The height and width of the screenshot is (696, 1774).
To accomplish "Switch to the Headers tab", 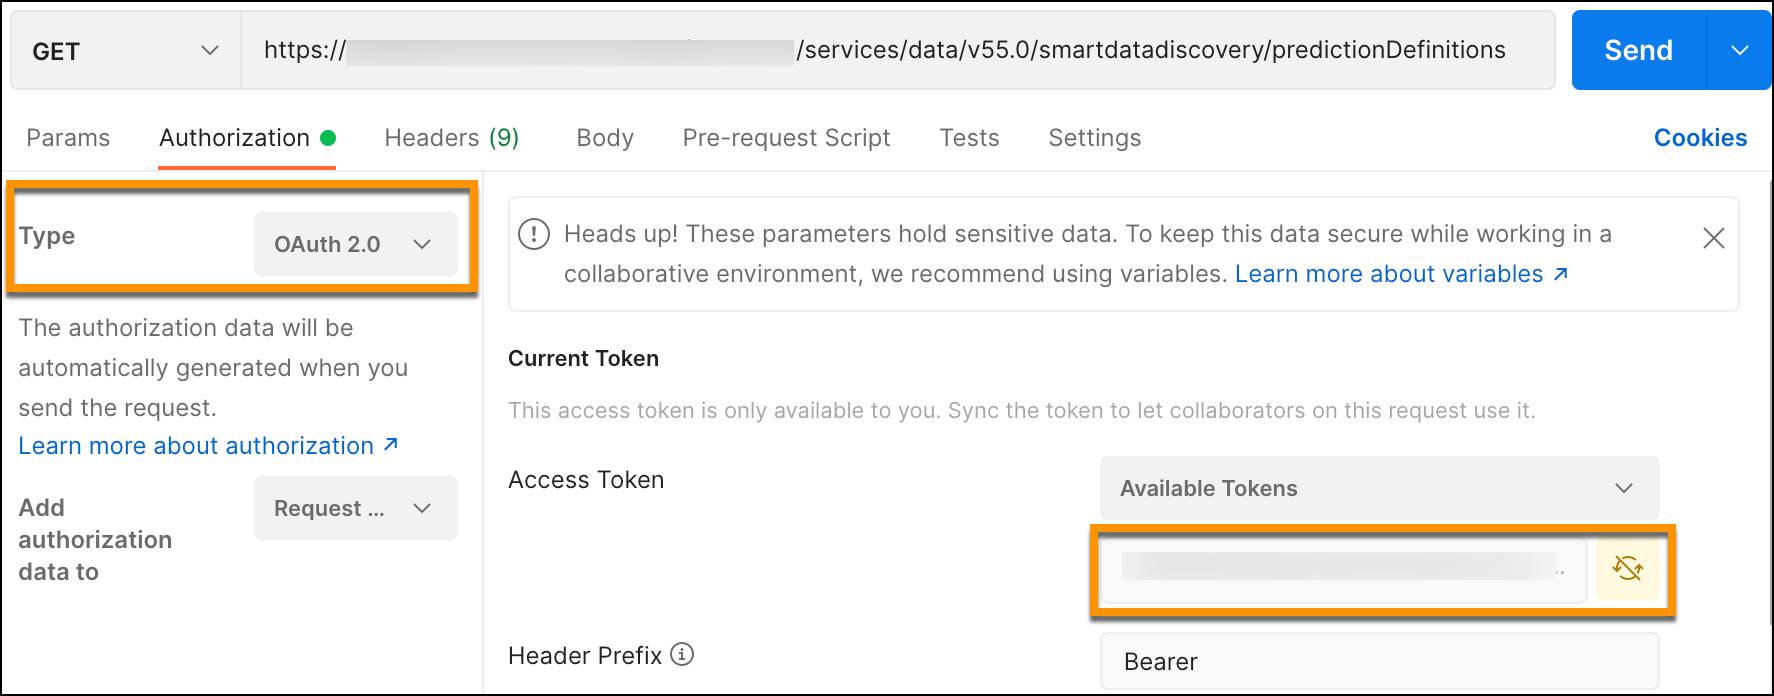I will point(450,137).
